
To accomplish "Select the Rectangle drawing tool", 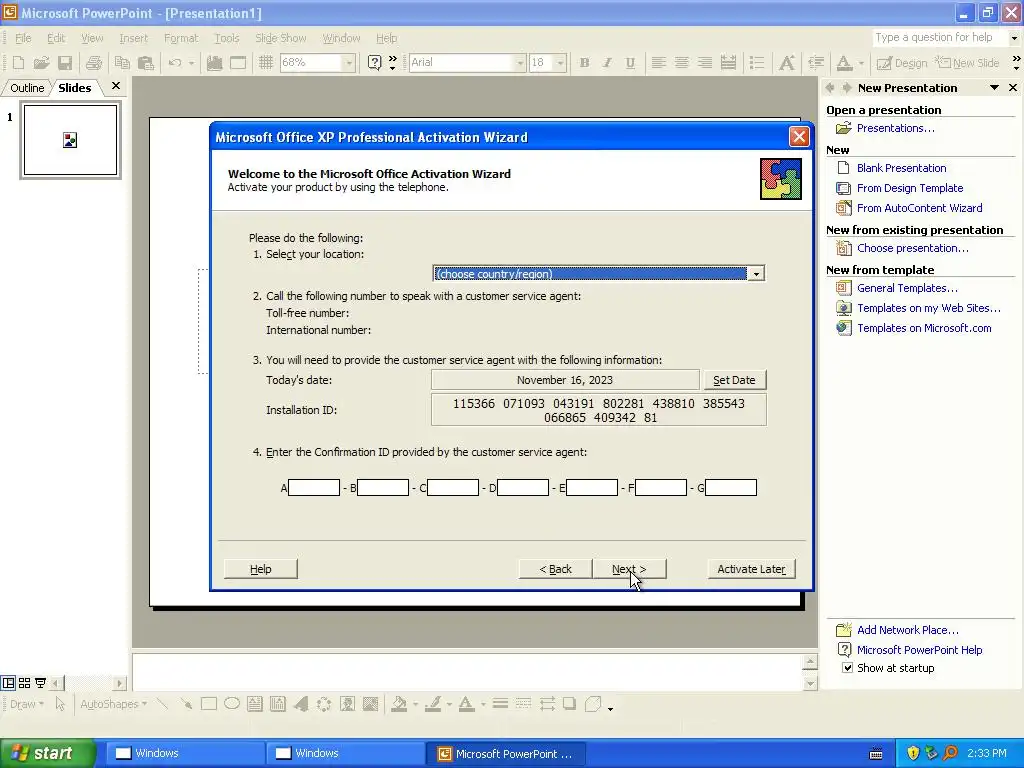I will (x=209, y=703).
